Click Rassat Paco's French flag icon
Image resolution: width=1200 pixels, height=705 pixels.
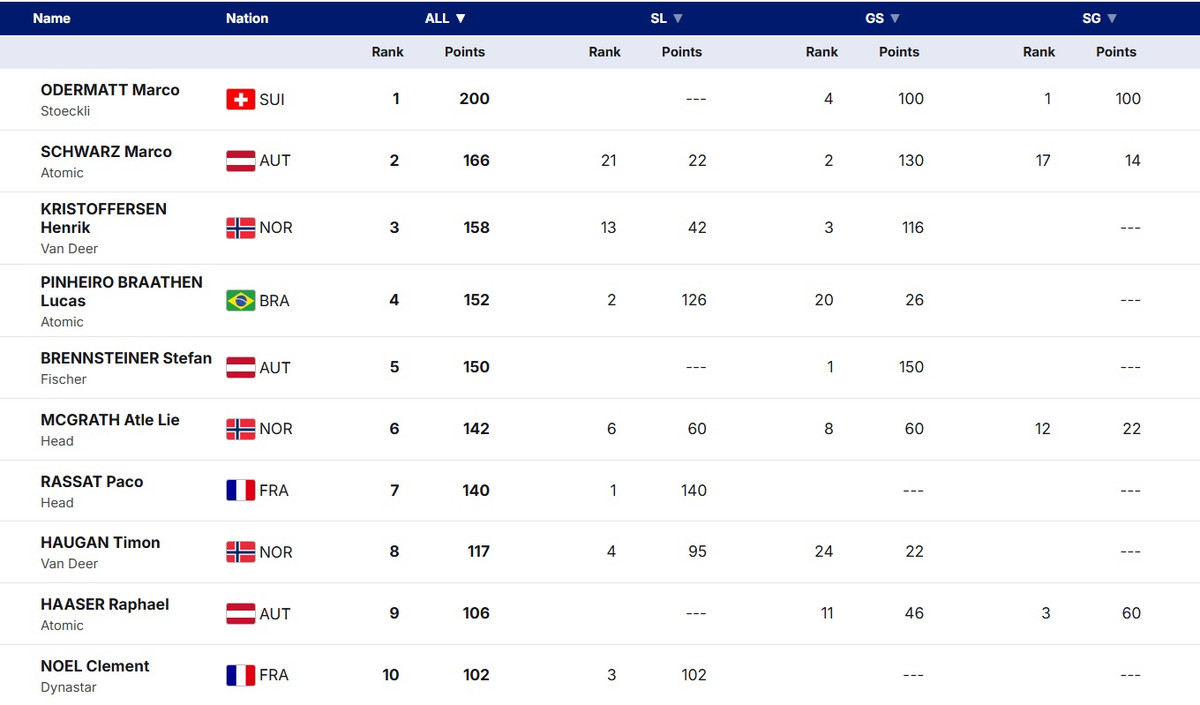240,490
